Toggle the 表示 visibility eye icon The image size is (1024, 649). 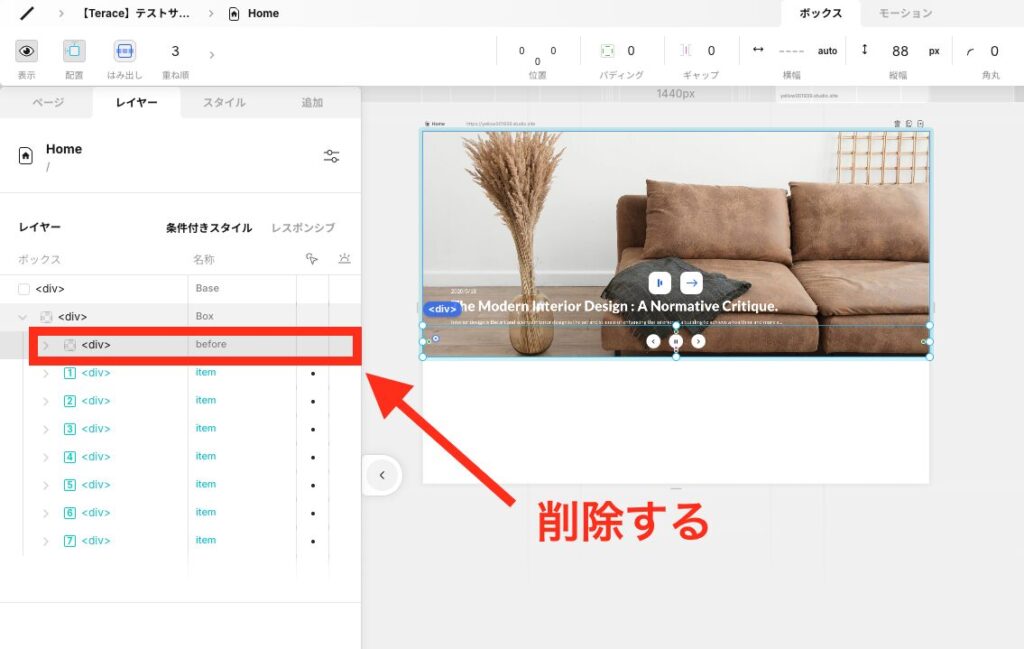pyautogui.click(x=27, y=51)
